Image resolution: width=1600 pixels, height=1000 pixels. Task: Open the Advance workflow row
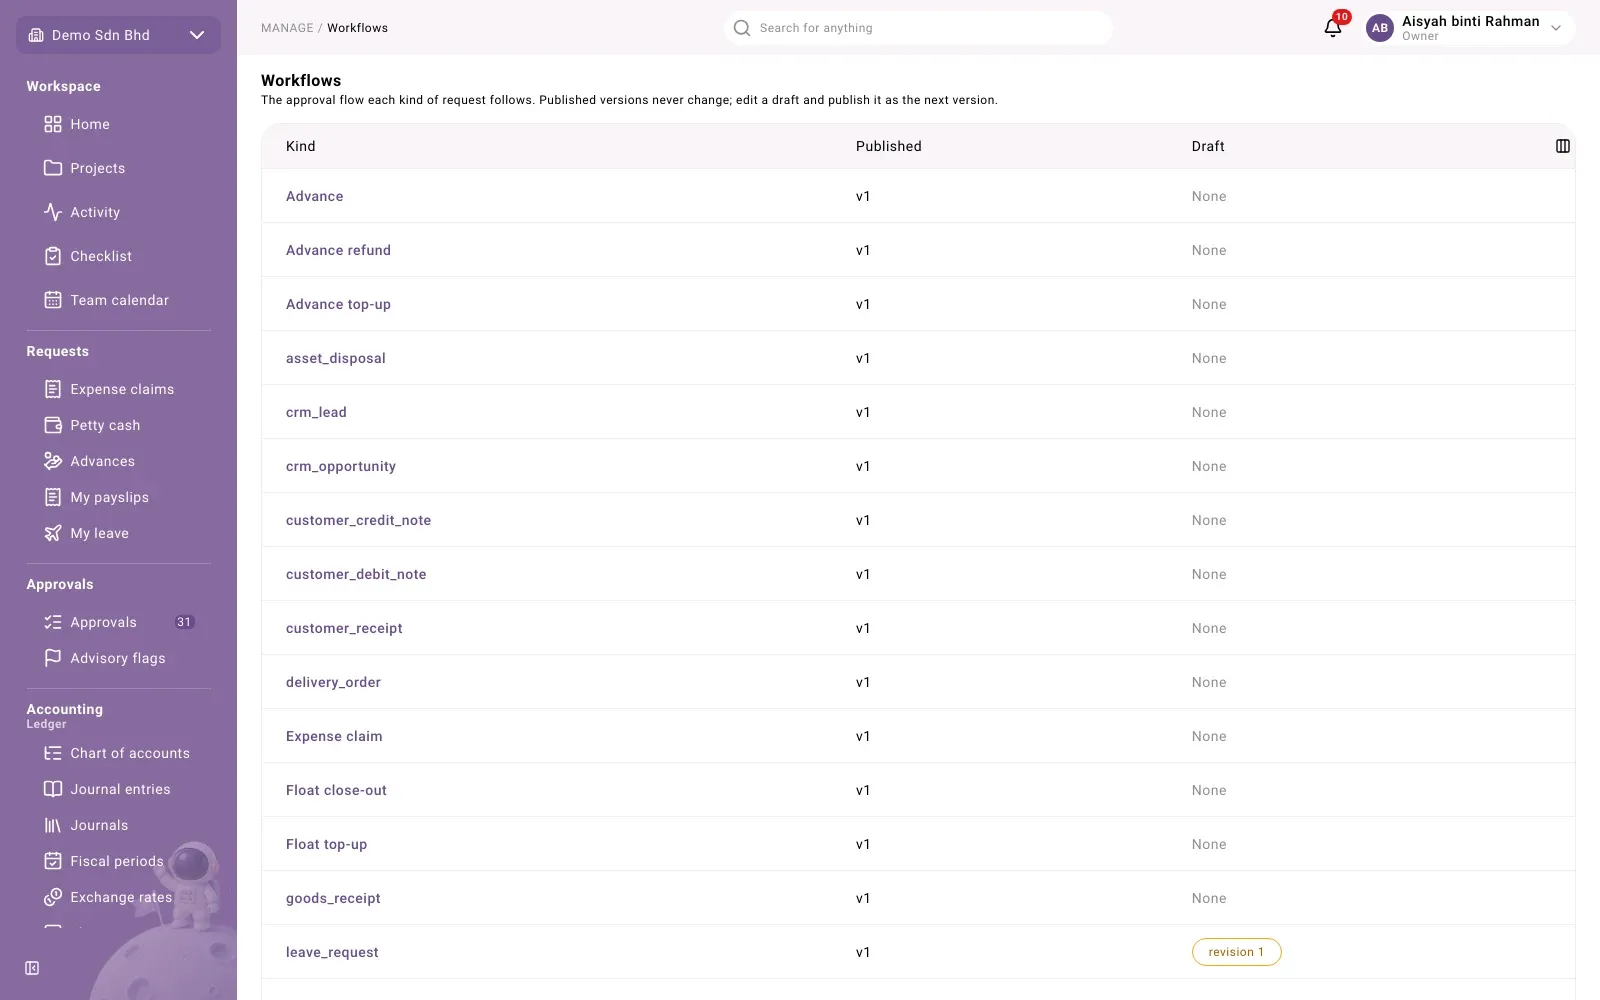click(918, 196)
